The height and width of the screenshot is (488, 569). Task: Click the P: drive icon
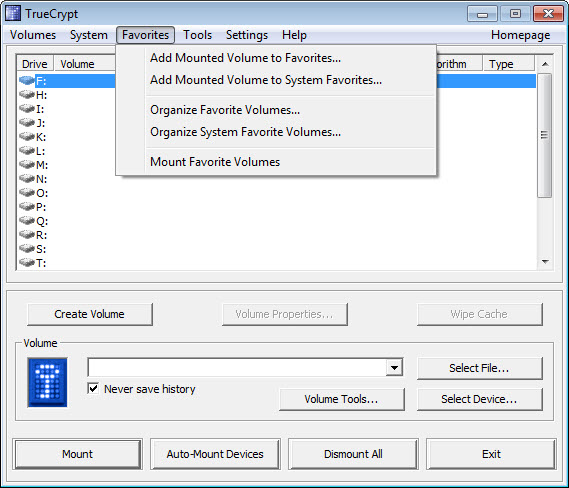pyautogui.click(x=26, y=206)
